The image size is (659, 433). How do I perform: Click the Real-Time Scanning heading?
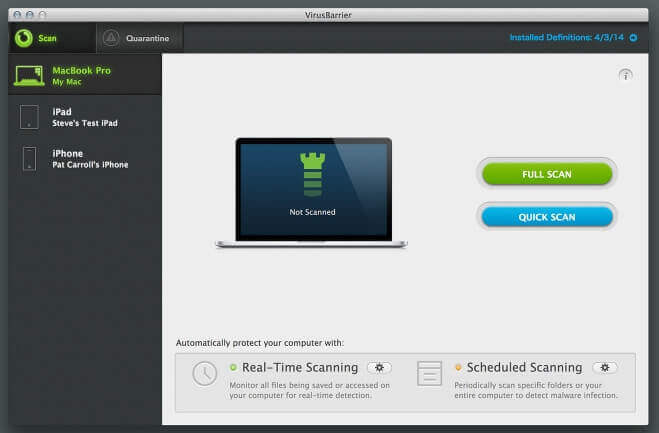tap(300, 367)
